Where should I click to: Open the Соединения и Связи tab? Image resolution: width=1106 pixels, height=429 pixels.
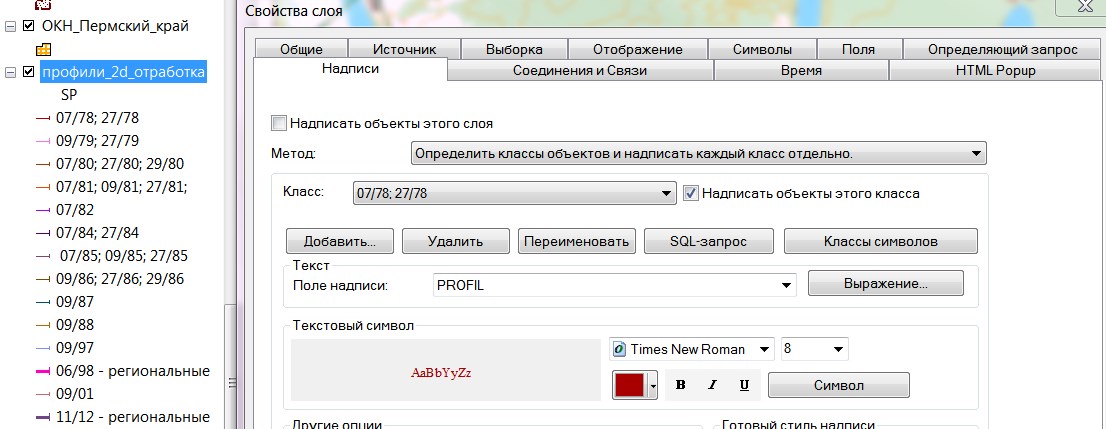click(x=580, y=71)
